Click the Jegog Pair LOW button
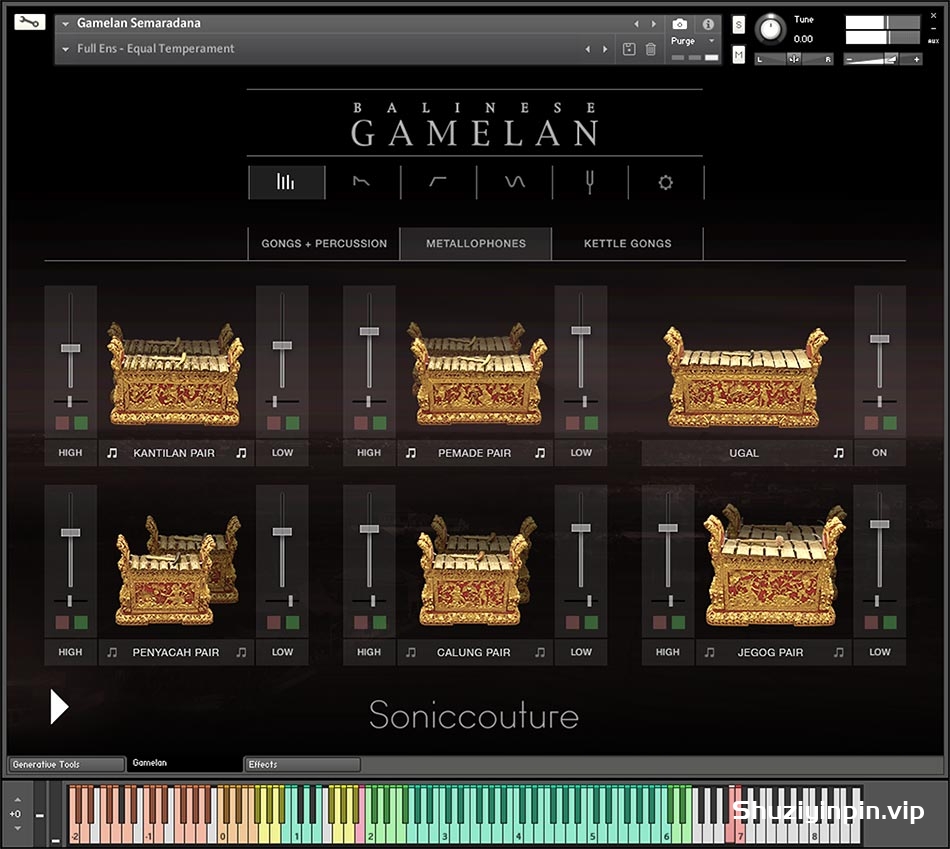Screen dimensions: 950x849 (x=880, y=652)
